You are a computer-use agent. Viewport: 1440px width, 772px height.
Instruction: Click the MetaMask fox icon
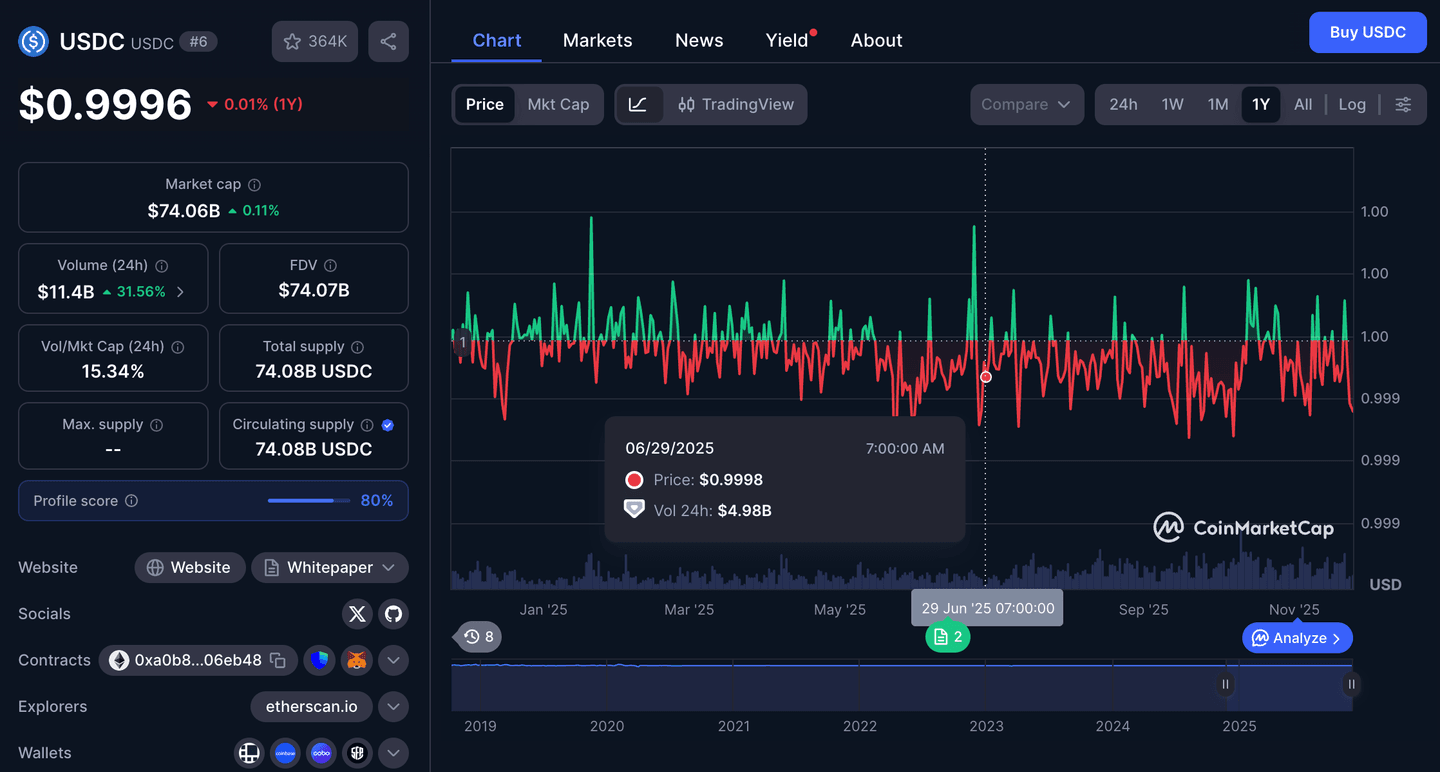point(356,660)
